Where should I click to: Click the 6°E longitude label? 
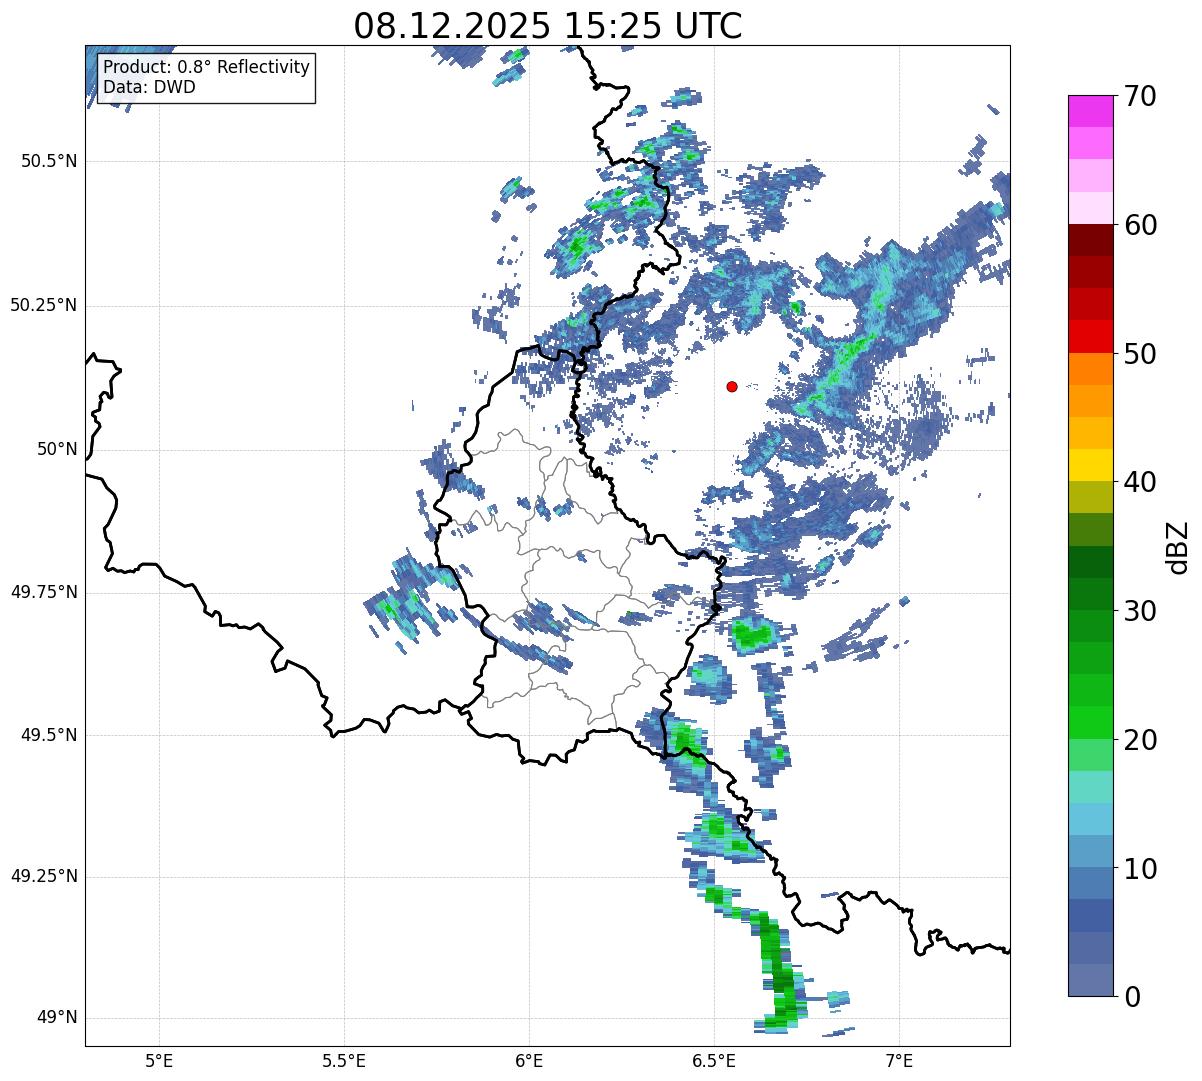pyautogui.click(x=529, y=1060)
